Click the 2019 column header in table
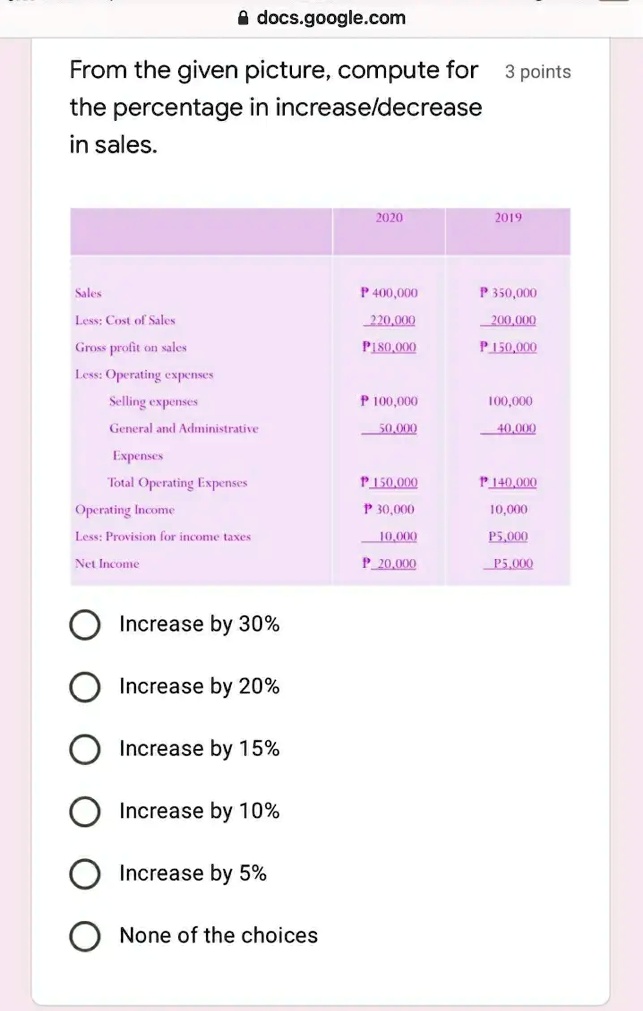The image size is (643, 1011). (x=508, y=218)
